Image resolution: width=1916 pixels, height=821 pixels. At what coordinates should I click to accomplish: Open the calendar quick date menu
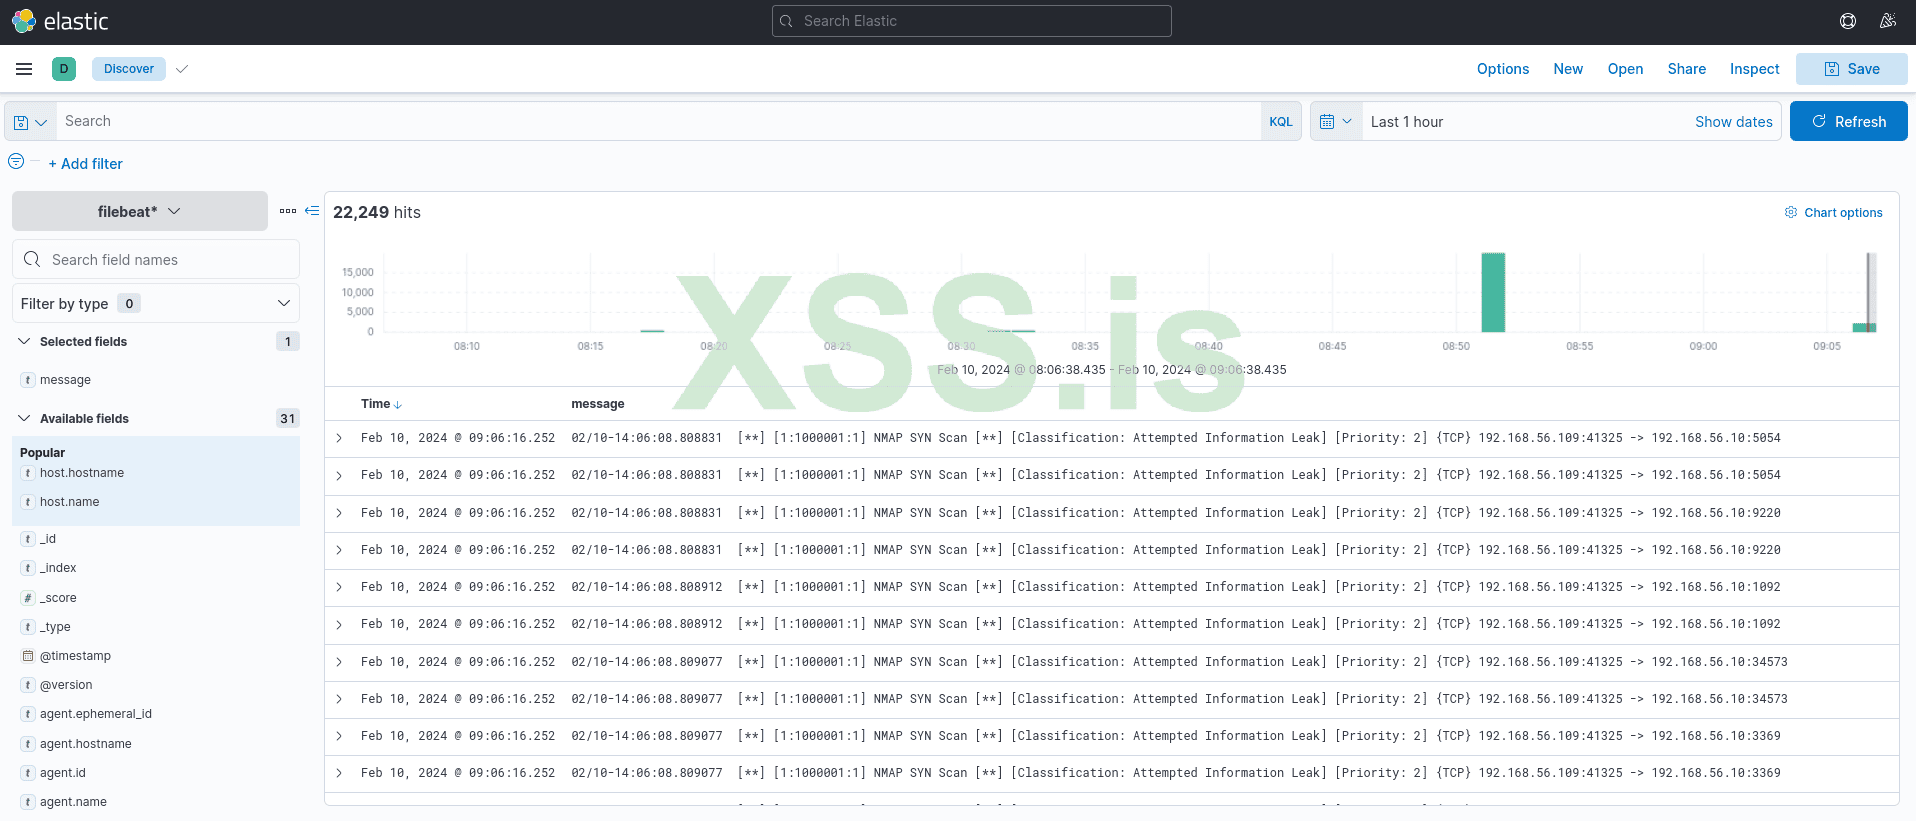point(1336,122)
